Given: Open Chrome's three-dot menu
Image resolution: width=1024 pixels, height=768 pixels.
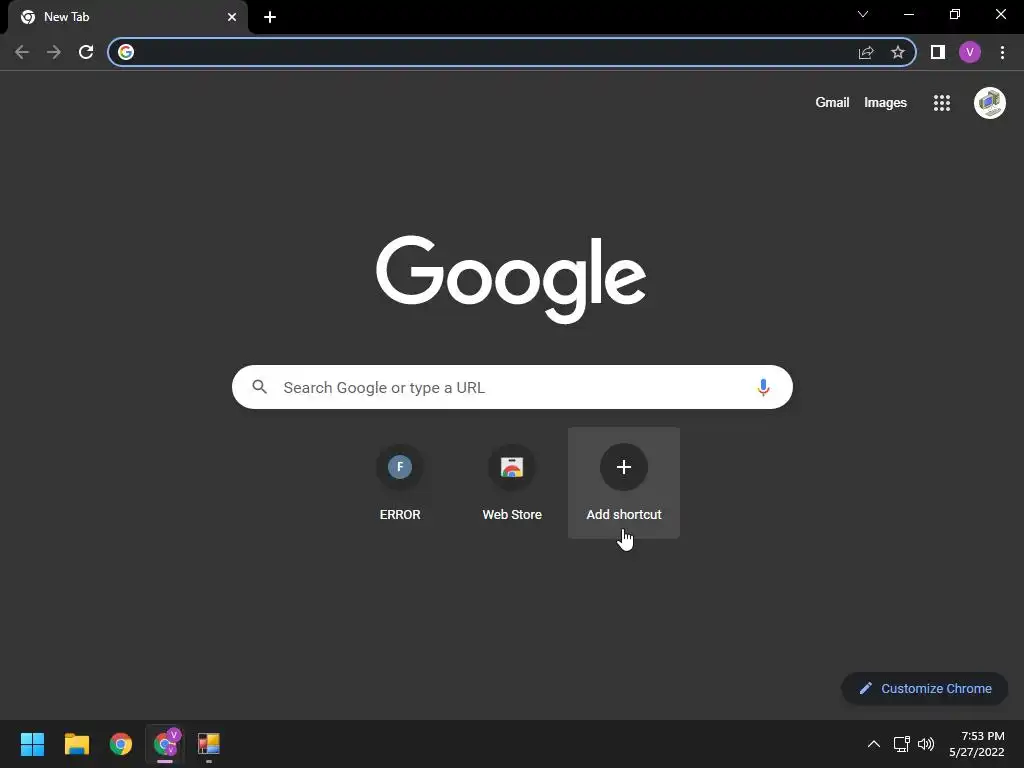Looking at the screenshot, I should (x=1002, y=52).
